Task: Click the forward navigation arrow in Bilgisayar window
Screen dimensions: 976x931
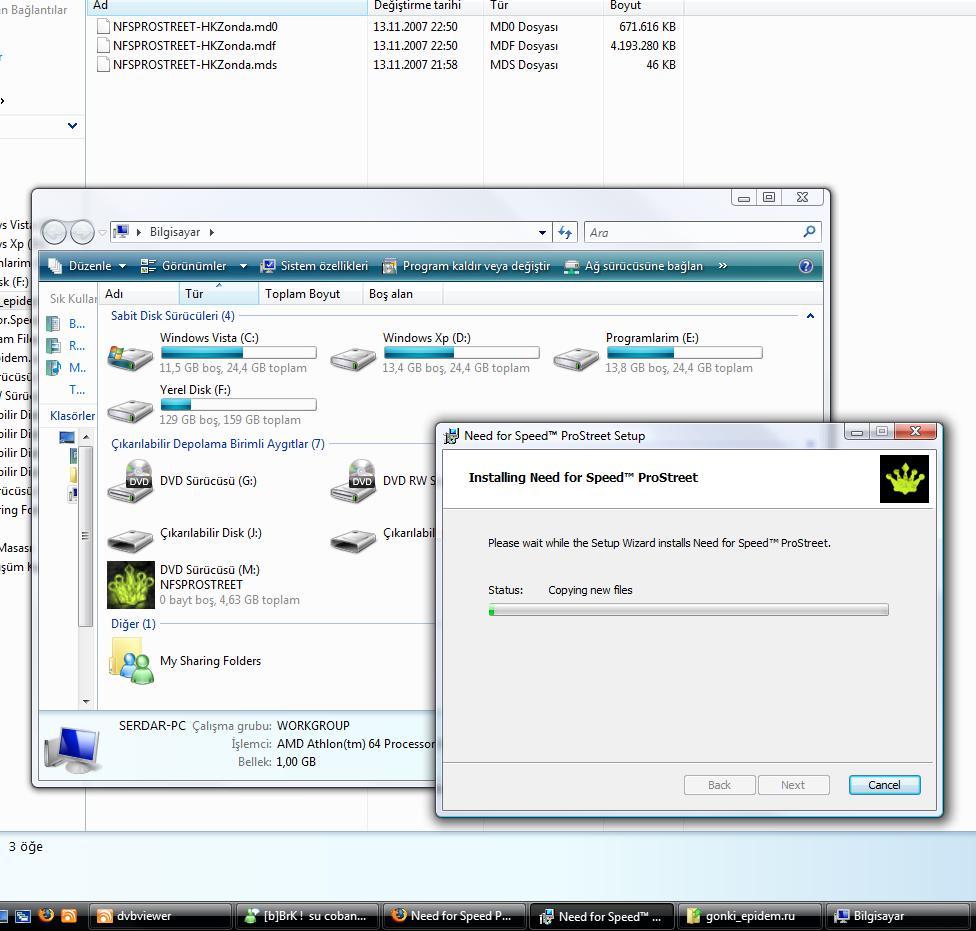Action: [82, 232]
